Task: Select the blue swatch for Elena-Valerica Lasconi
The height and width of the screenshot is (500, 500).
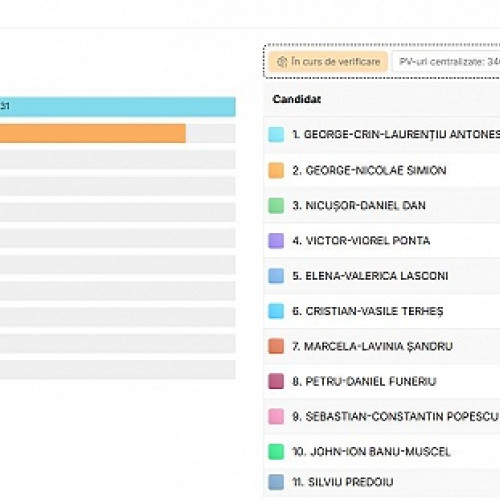Action: [x=276, y=276]
